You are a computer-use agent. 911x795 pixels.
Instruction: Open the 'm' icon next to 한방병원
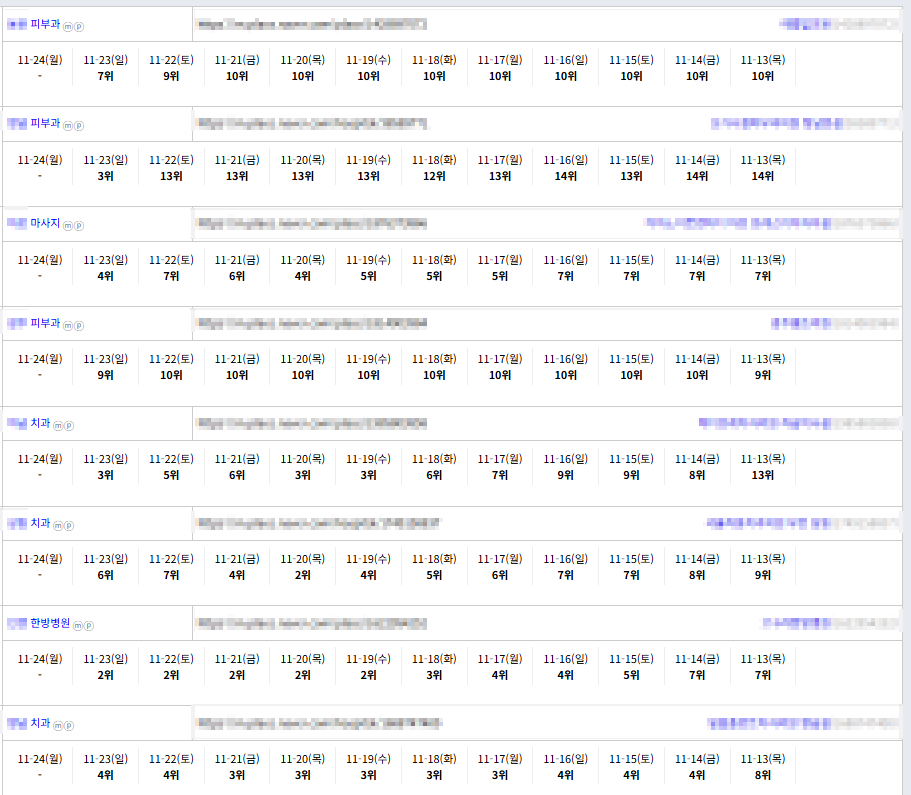(x=79, y=625)
